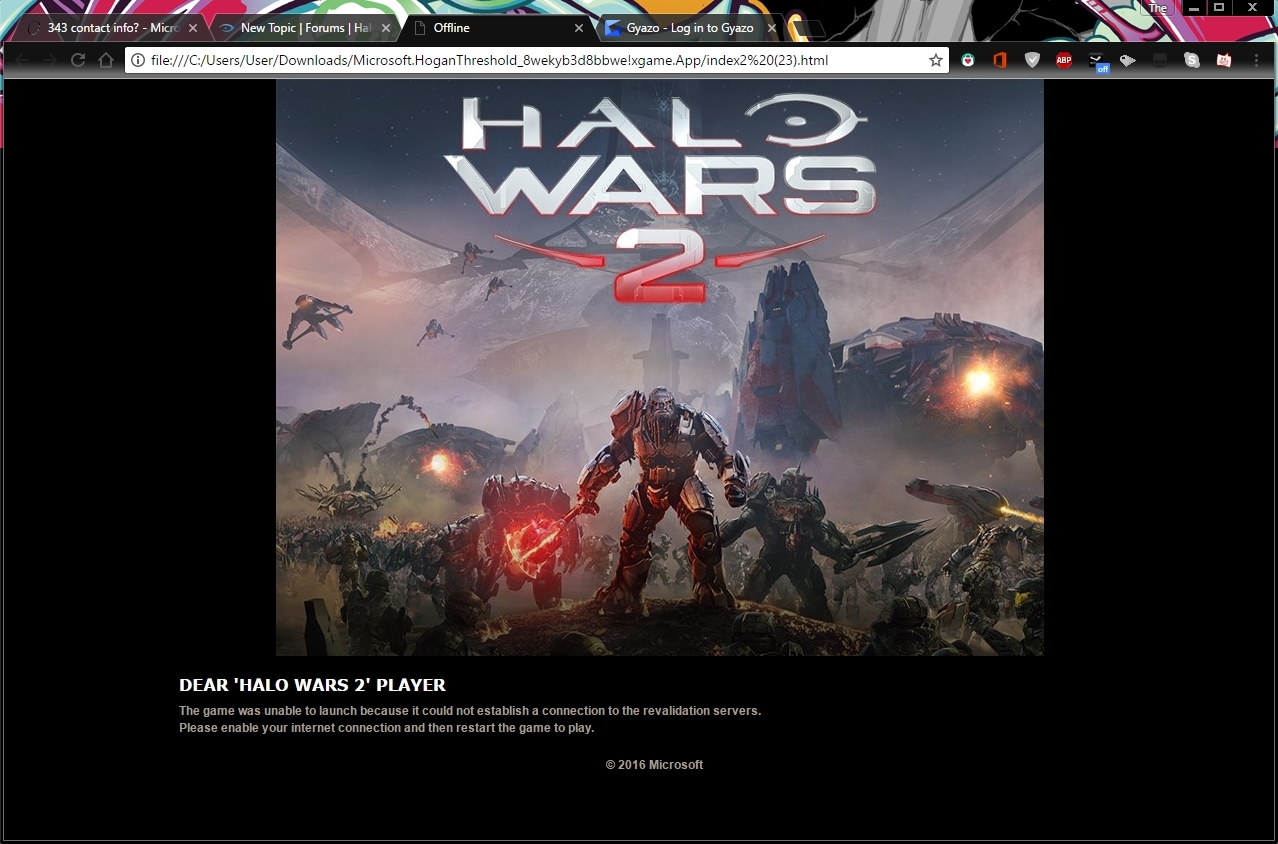Open the Office extension icon
1278x844 pixels.
coord(999,60)
